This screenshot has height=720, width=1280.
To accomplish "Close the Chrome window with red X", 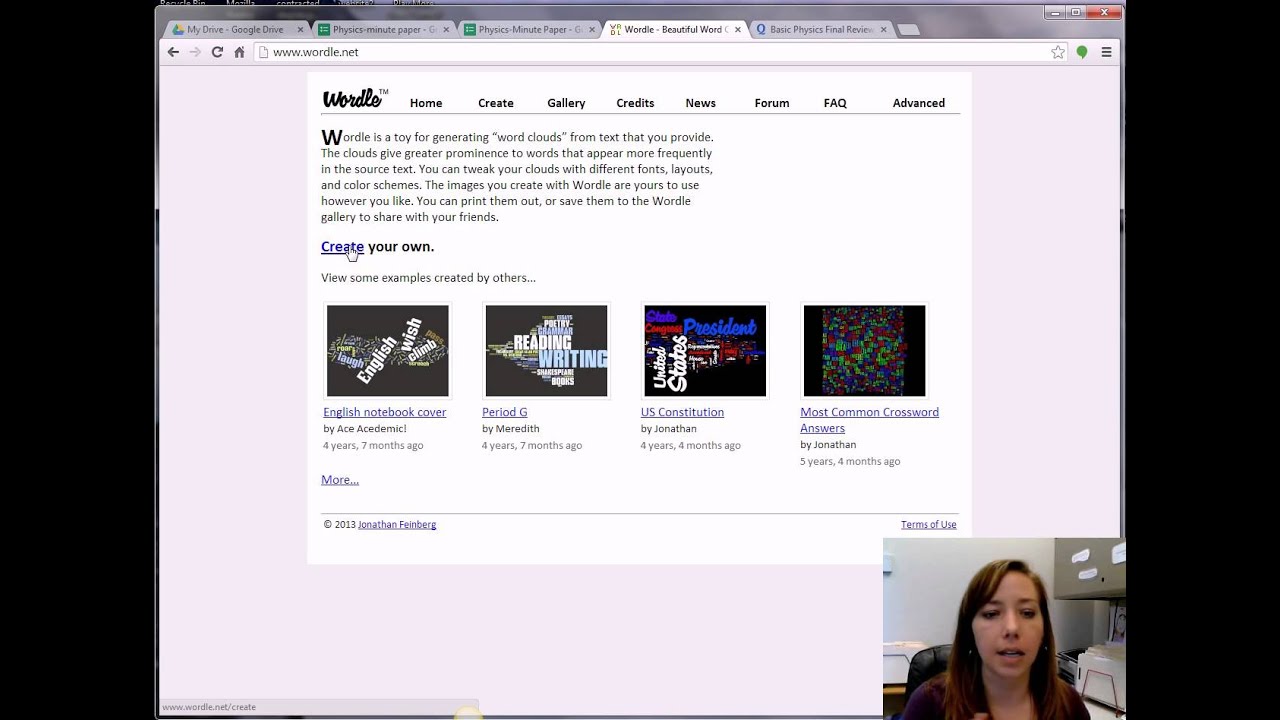I will pyautogui.click(x=1104, y=12).
